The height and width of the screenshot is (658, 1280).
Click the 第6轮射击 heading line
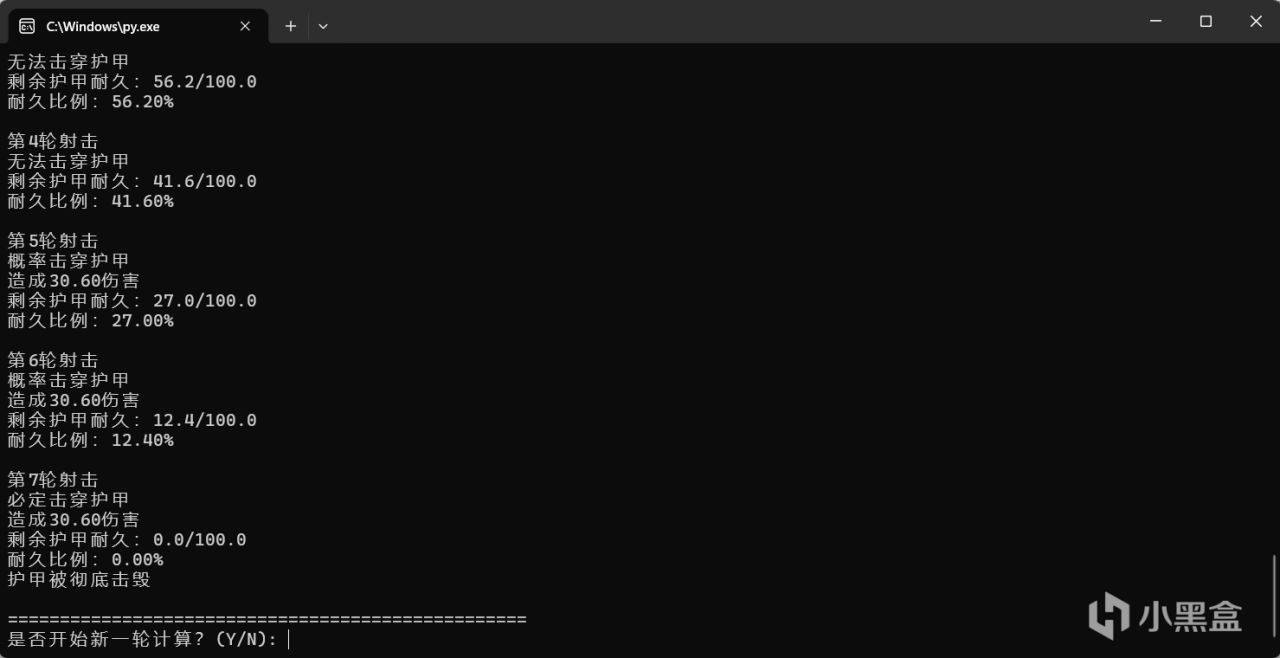tap(53, 360)
